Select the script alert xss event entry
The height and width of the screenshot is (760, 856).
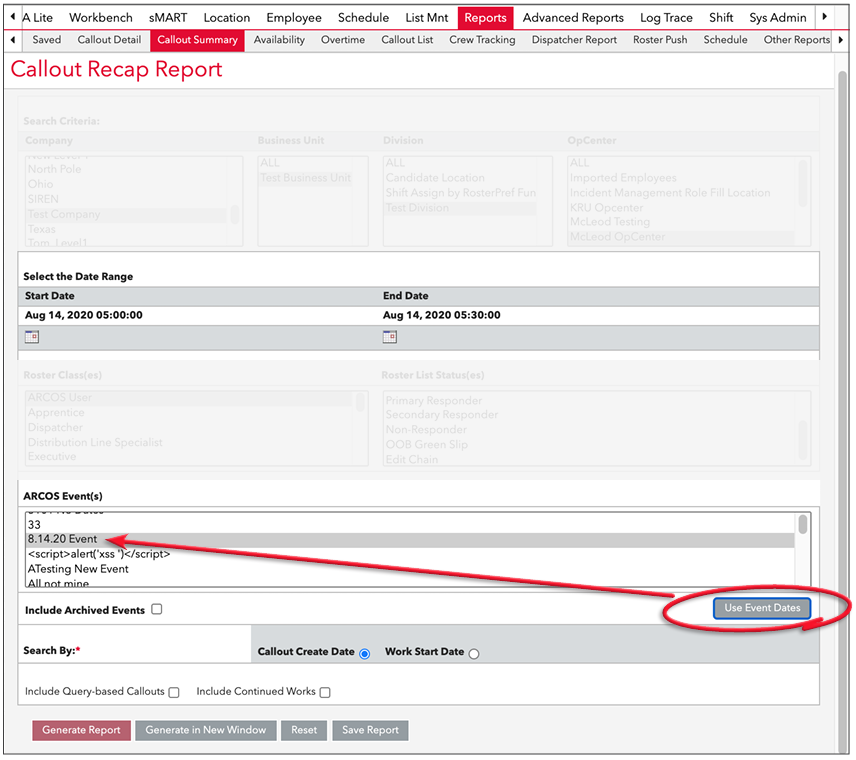coord(410,554)
